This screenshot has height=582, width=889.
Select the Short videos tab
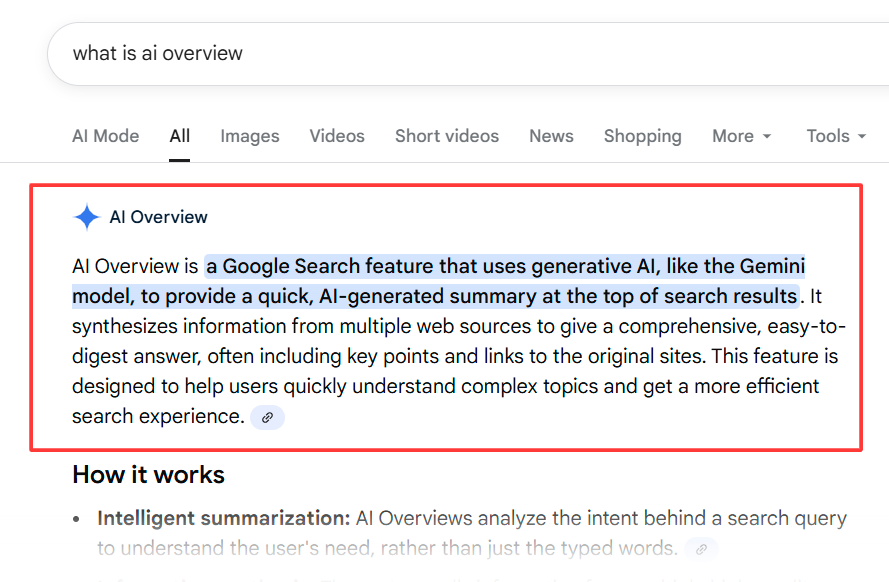tap(446, 136)
